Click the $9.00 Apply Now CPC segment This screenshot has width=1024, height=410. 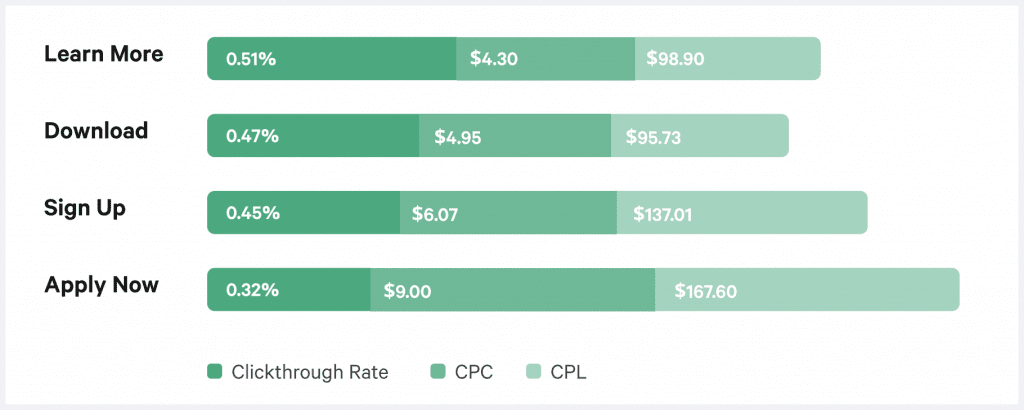coord(512,290)
